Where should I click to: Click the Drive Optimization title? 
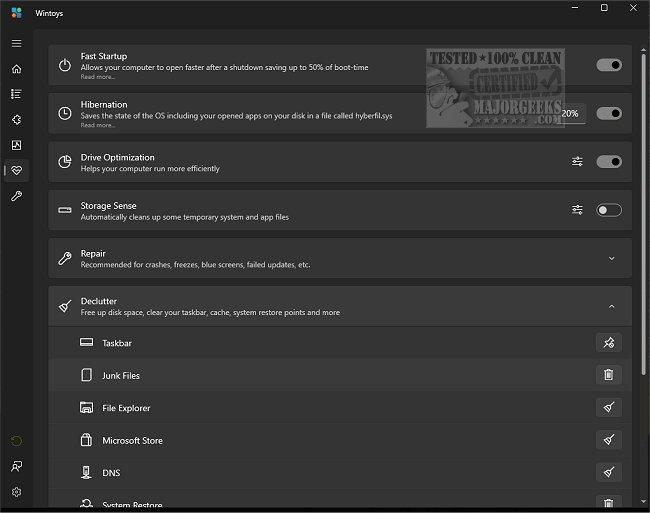pyautogui.click(x=117, y=157)
